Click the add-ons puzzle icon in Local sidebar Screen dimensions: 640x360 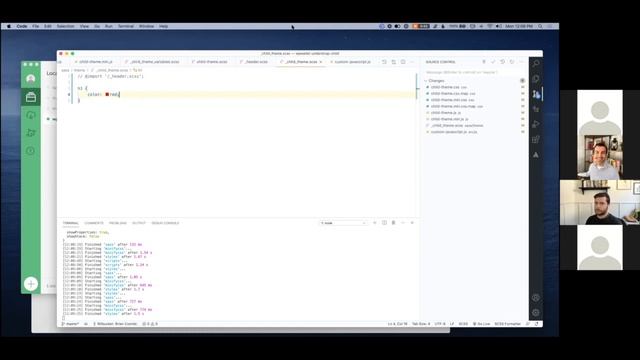pos(31,133)
